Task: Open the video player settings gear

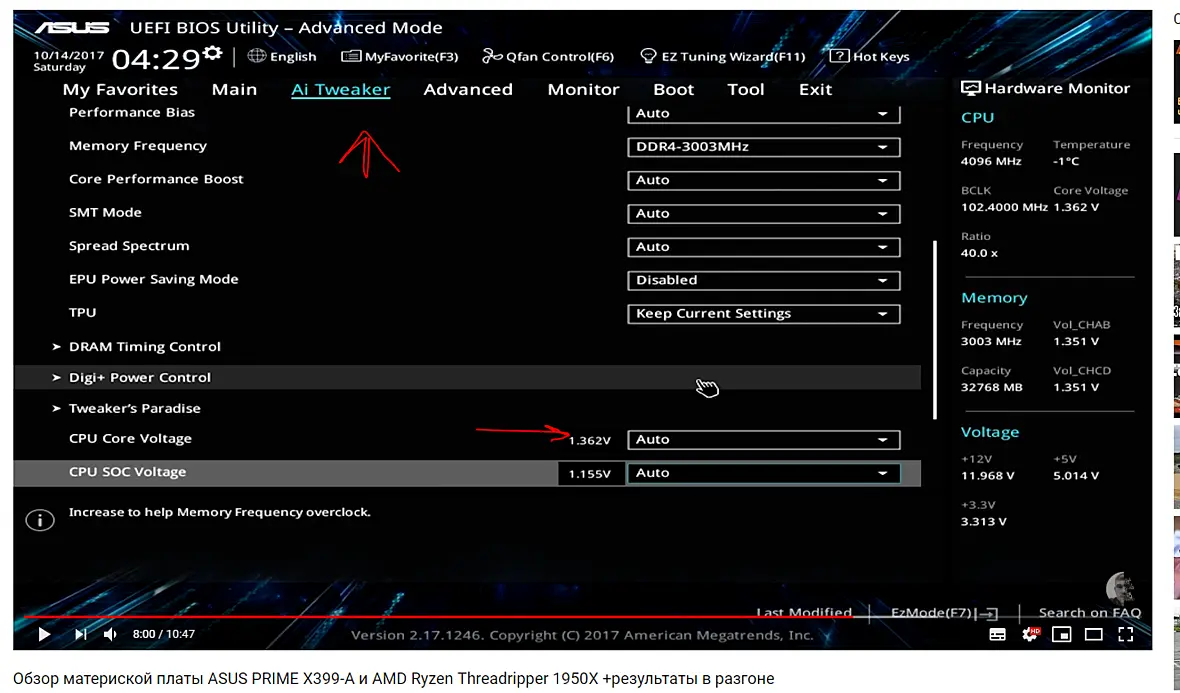Action: 1030,634
